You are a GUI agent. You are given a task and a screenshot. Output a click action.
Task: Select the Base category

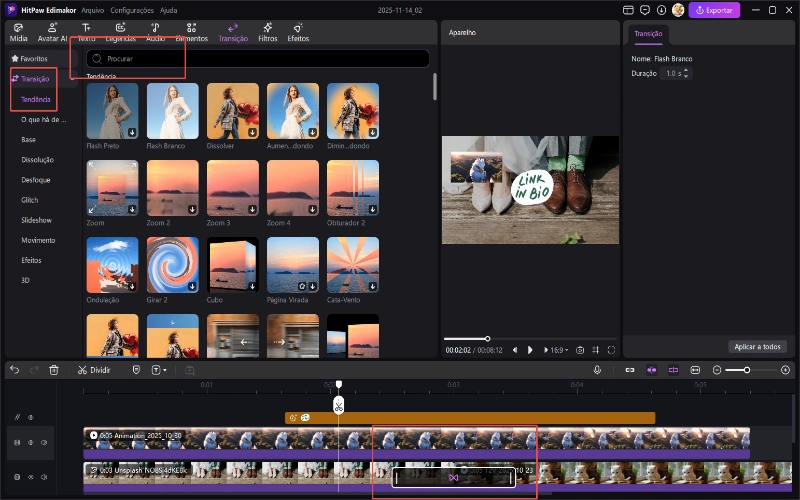29,139
